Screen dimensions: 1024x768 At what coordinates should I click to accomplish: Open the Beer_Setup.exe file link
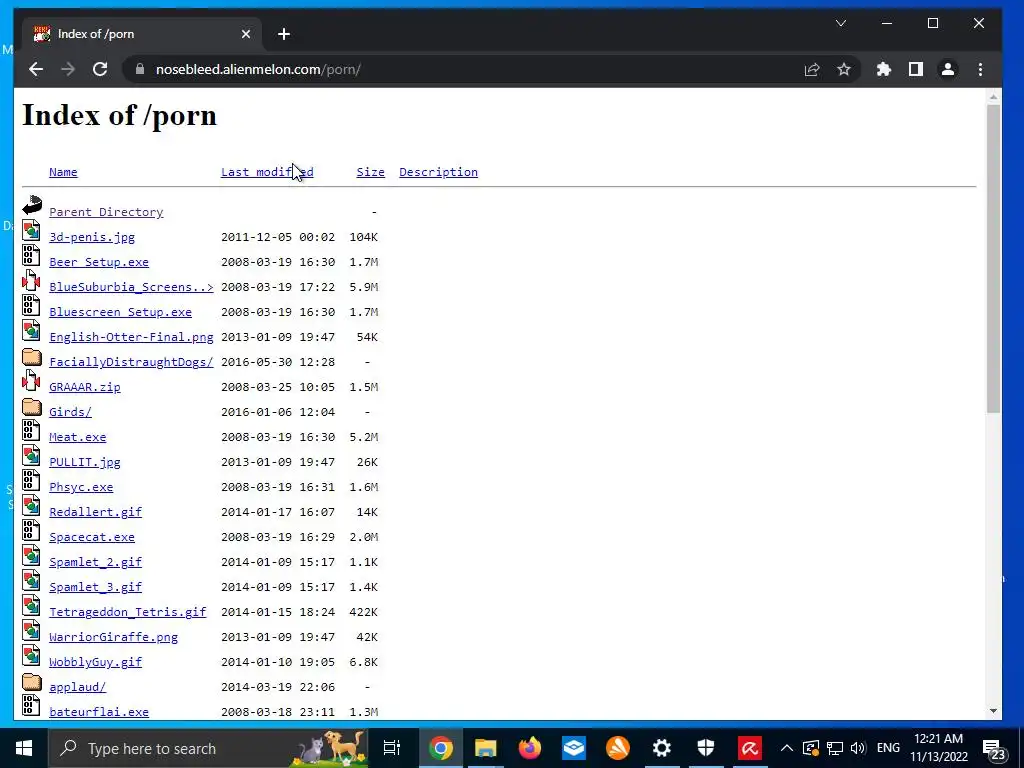(x=99, y=262)
